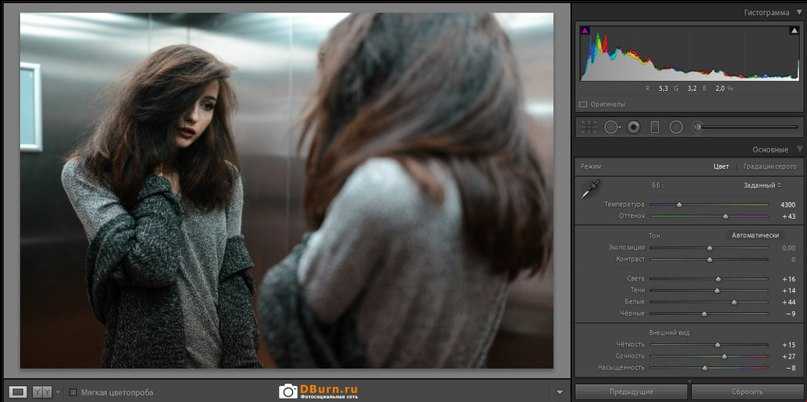Click the Автоматически tone button
Viewport: 807px width, 402px height.
(x=754, y=235)
